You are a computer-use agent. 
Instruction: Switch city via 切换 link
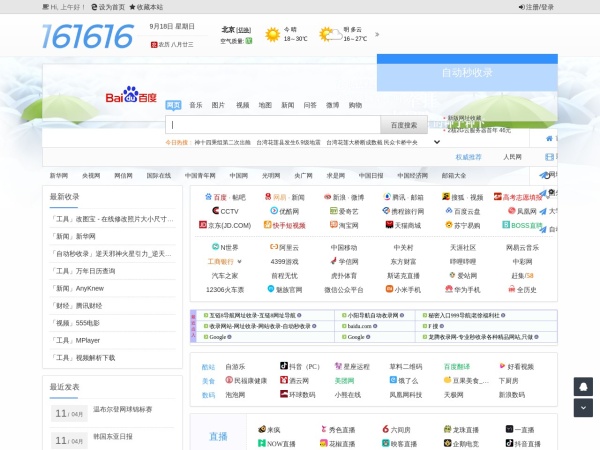pyautogui.click(x=244, y=30)
